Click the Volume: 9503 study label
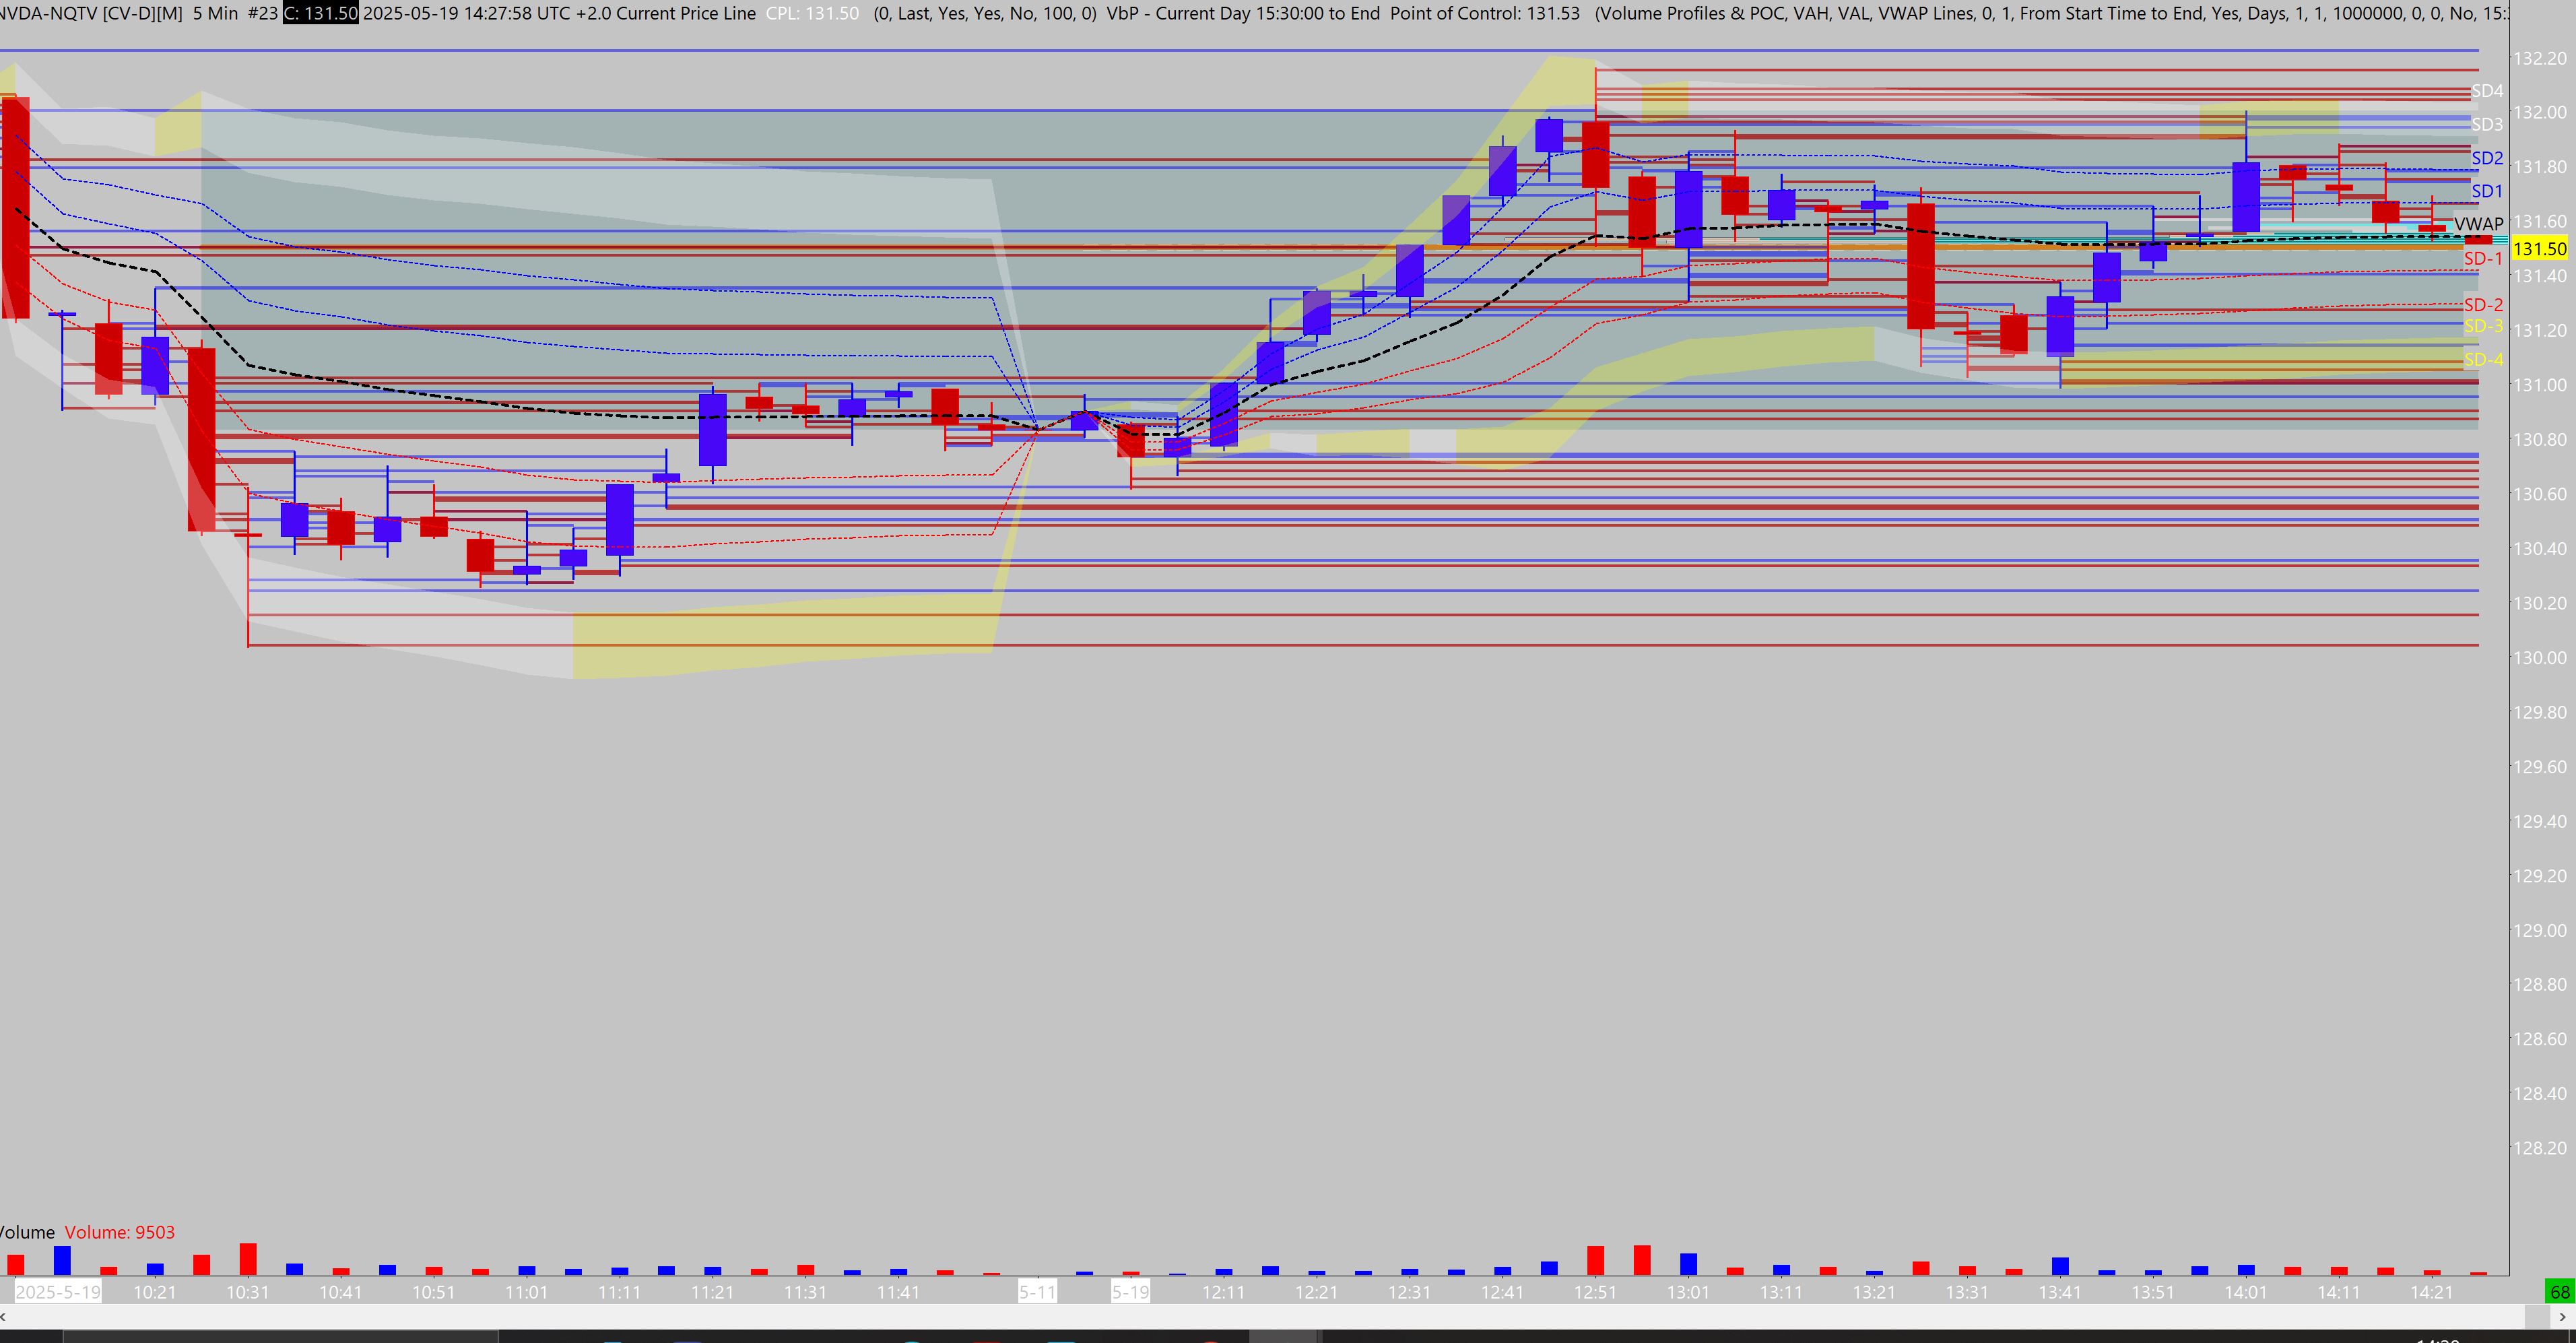The height and width of the screenshot is (1343, 2576). 120,1232
